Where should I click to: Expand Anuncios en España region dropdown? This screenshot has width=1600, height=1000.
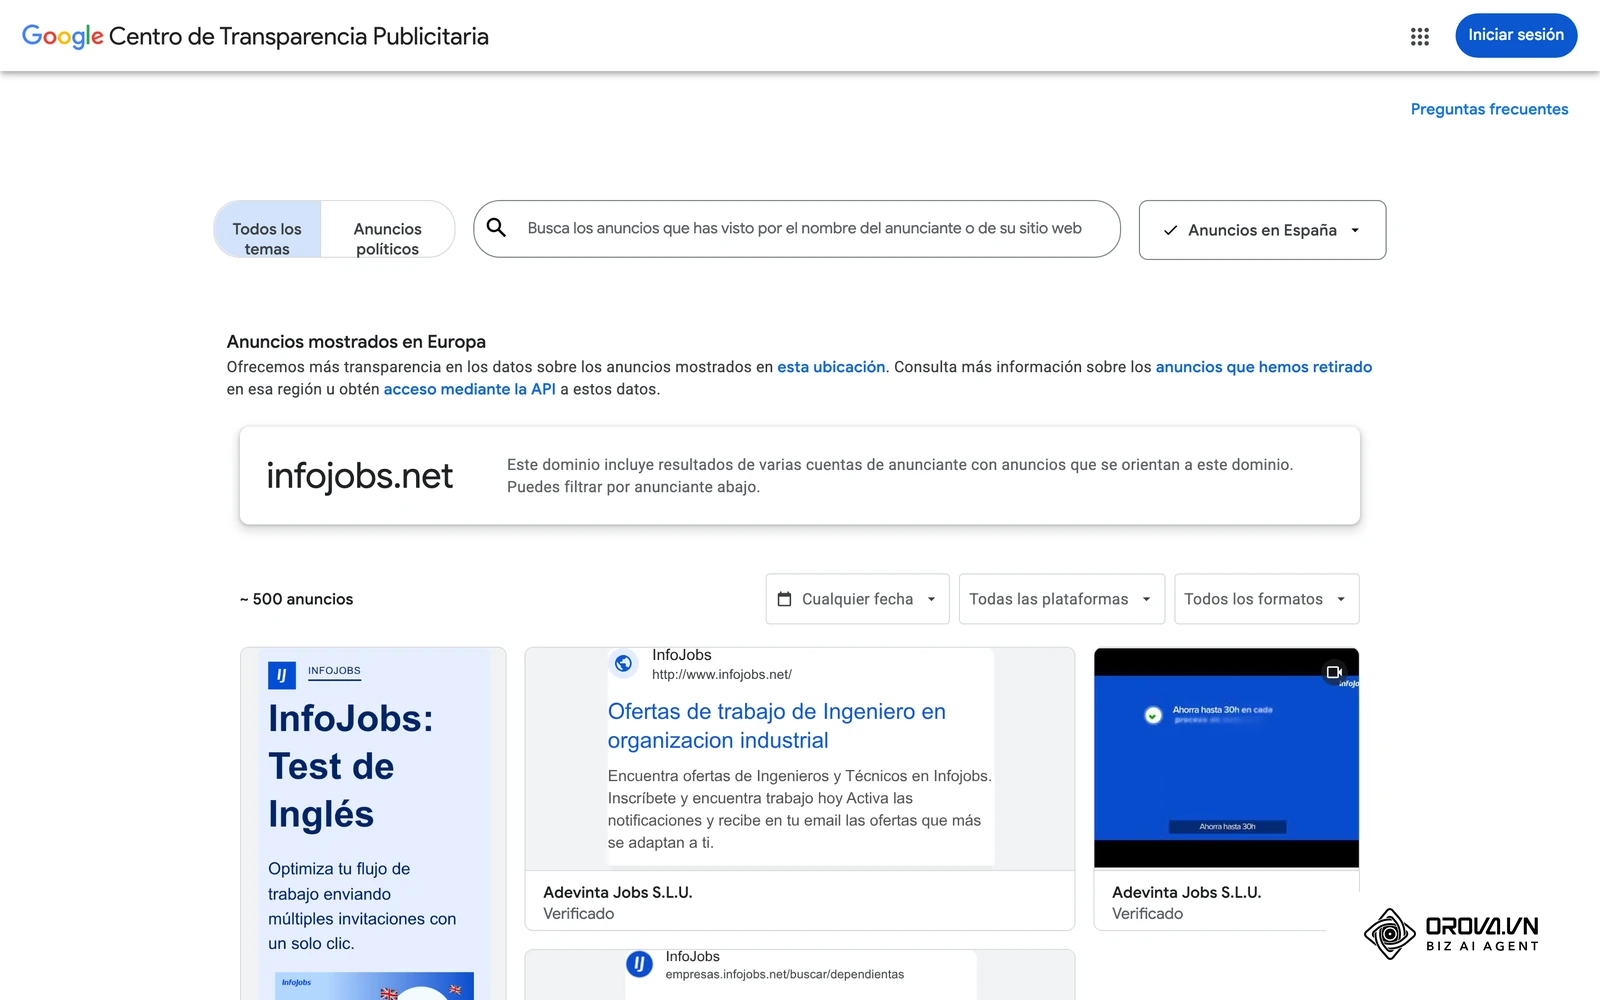[1262, 230]
